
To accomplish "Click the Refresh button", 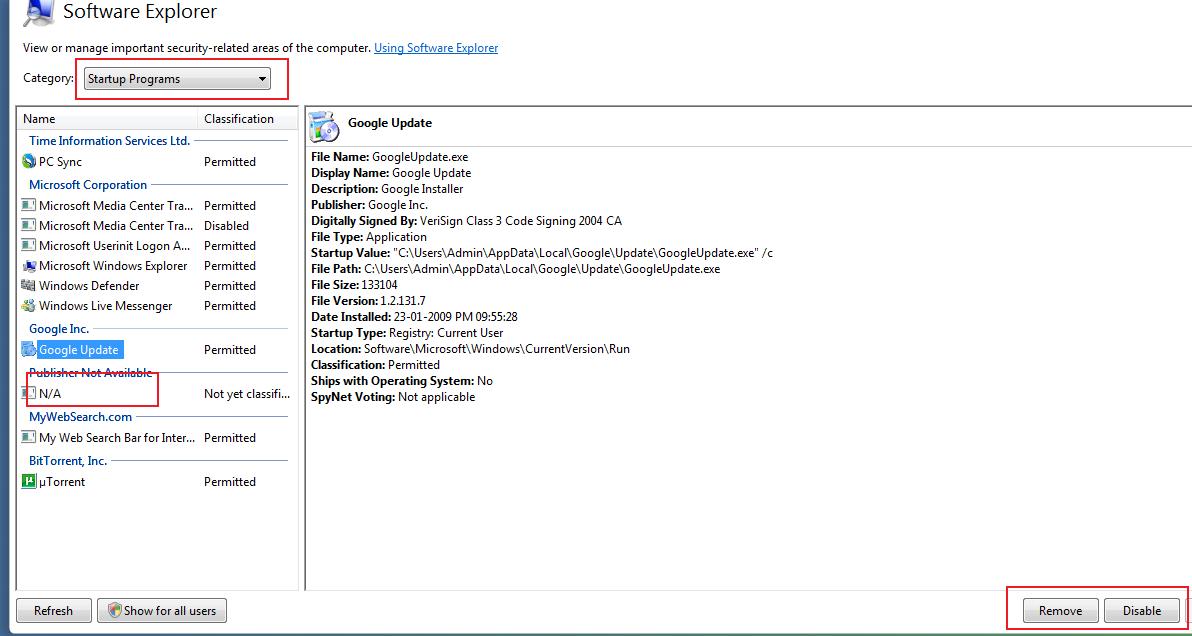I will coord(53,610).
